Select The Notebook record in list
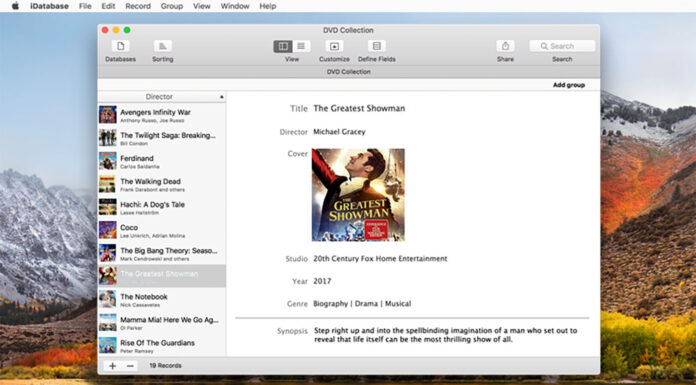This screenshot has height=385, width=696. point(162,299)
